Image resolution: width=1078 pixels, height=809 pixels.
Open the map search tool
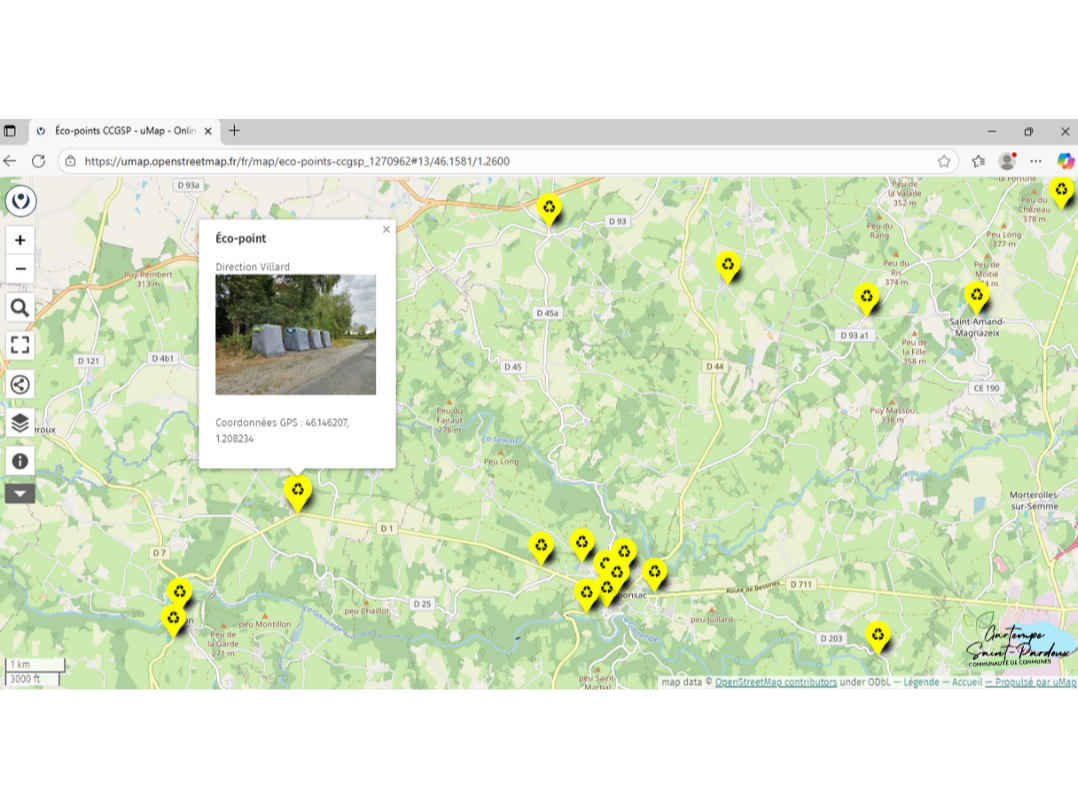pyautogui.click(x=20, y=308)
